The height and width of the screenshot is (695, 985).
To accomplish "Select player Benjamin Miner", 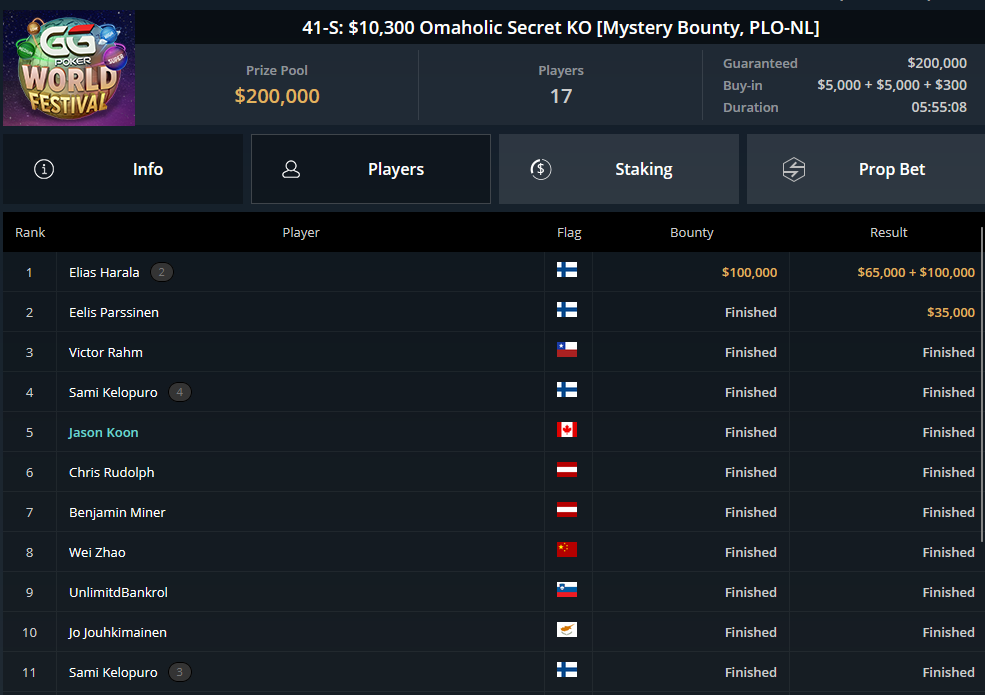I will (117, 512).
